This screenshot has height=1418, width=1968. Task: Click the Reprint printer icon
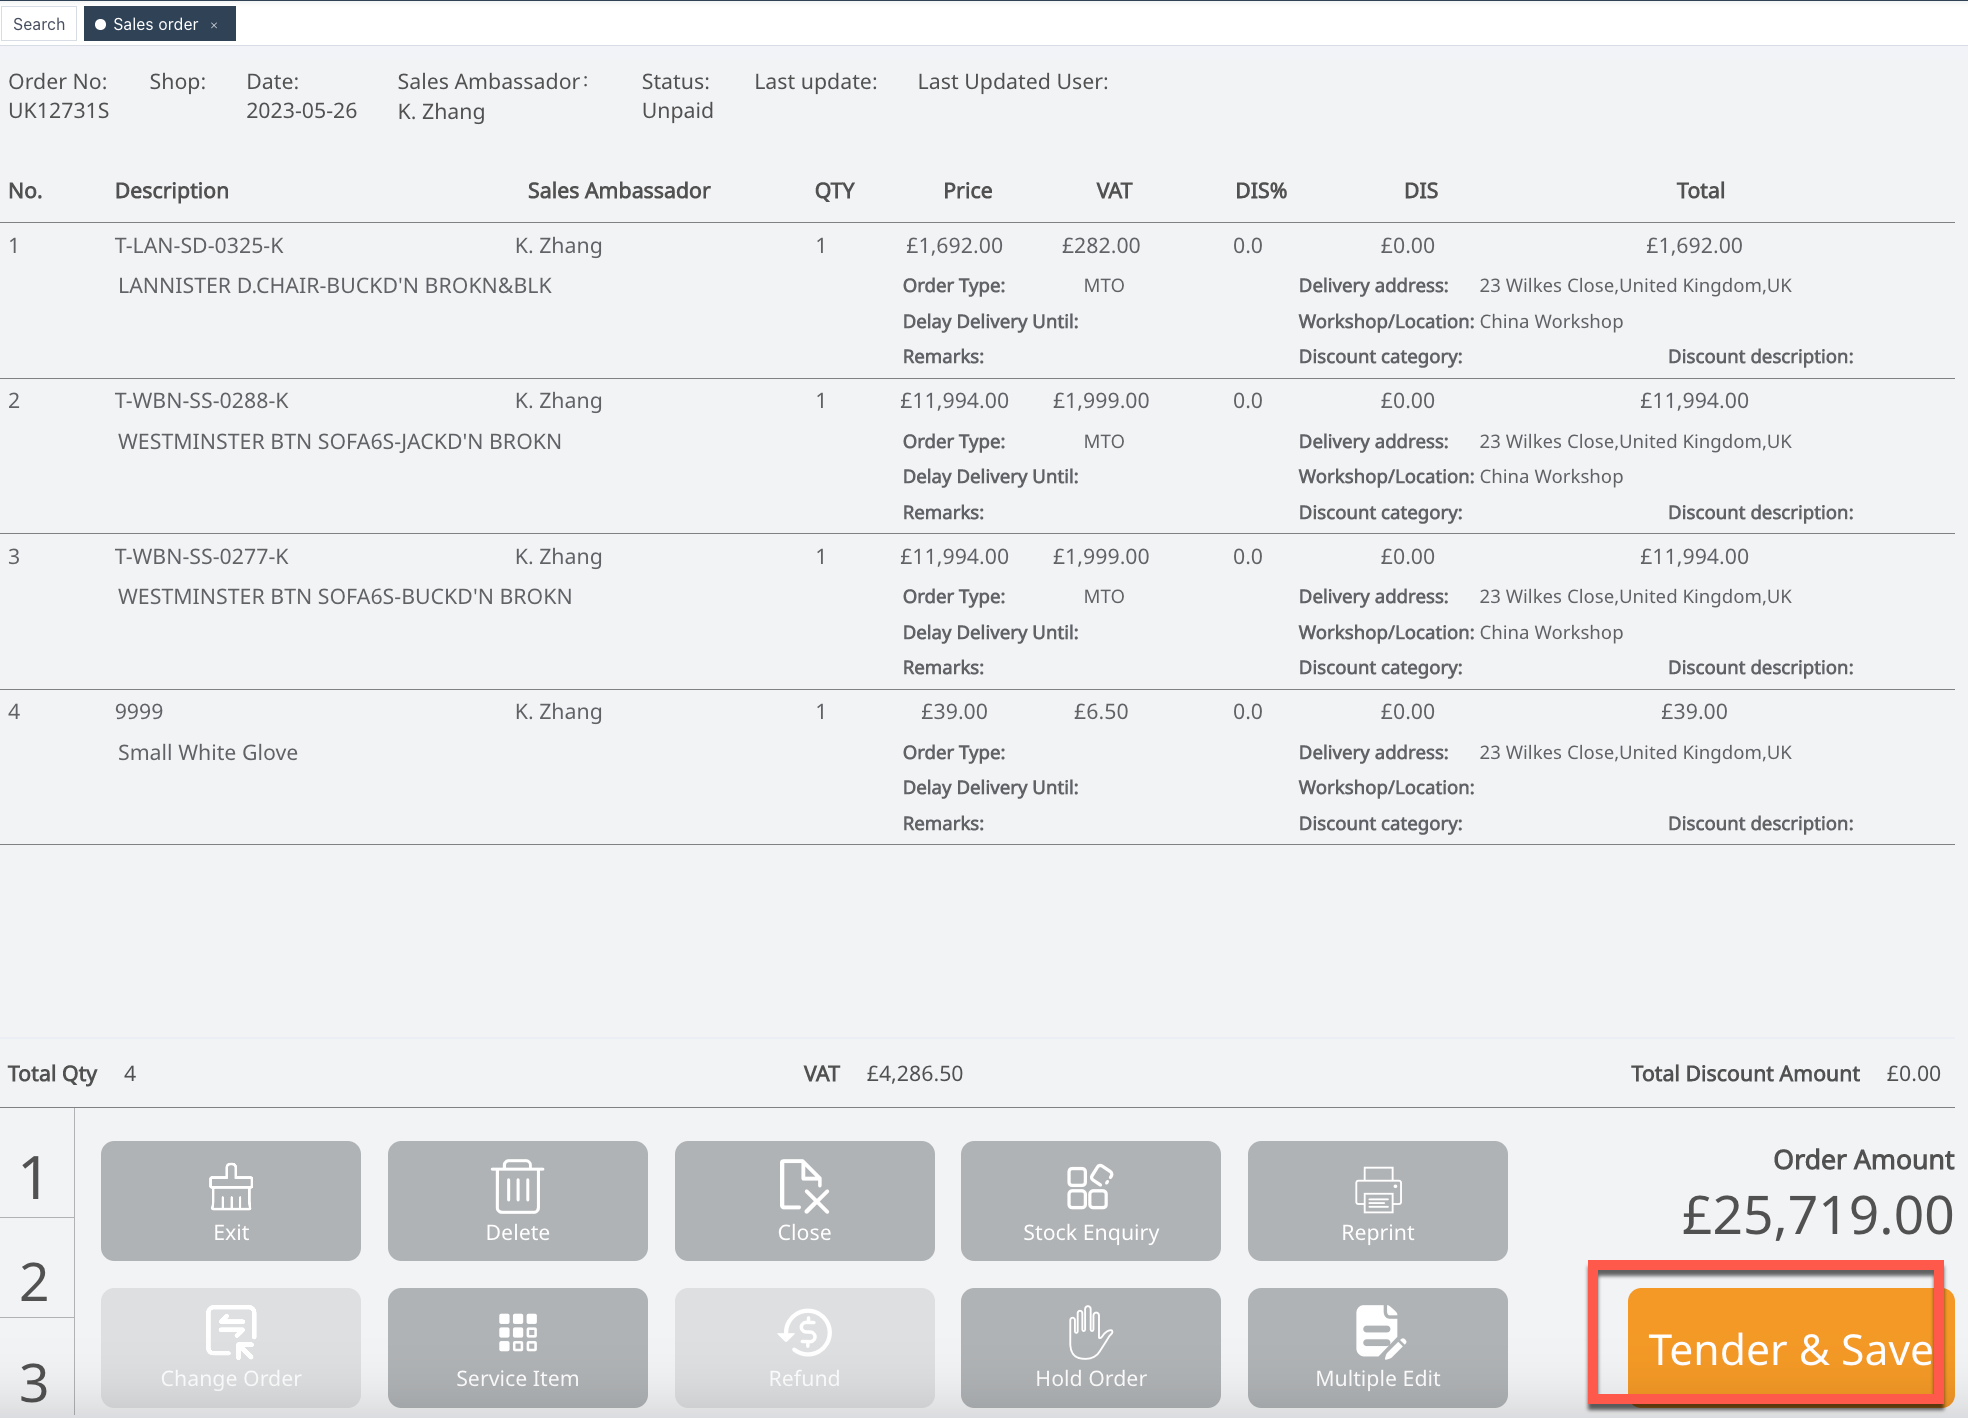pos(1377,1200)
